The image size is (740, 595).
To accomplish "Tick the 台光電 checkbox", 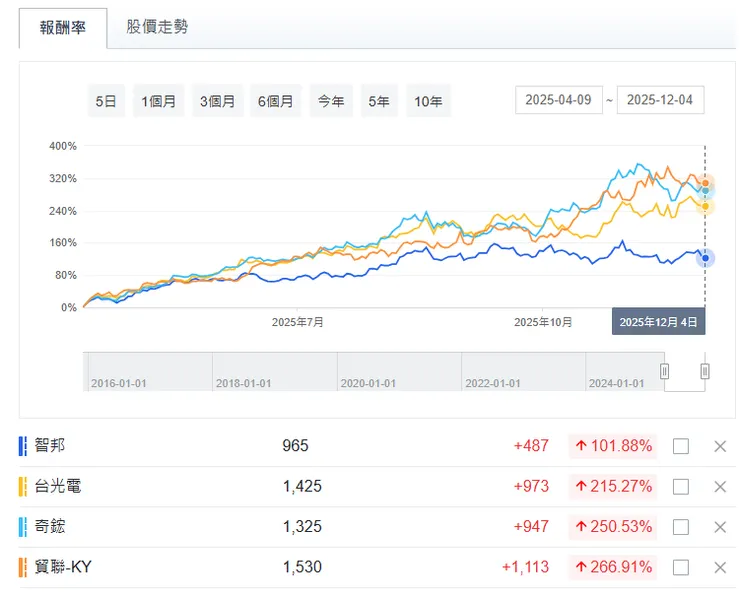I will 681,487.
